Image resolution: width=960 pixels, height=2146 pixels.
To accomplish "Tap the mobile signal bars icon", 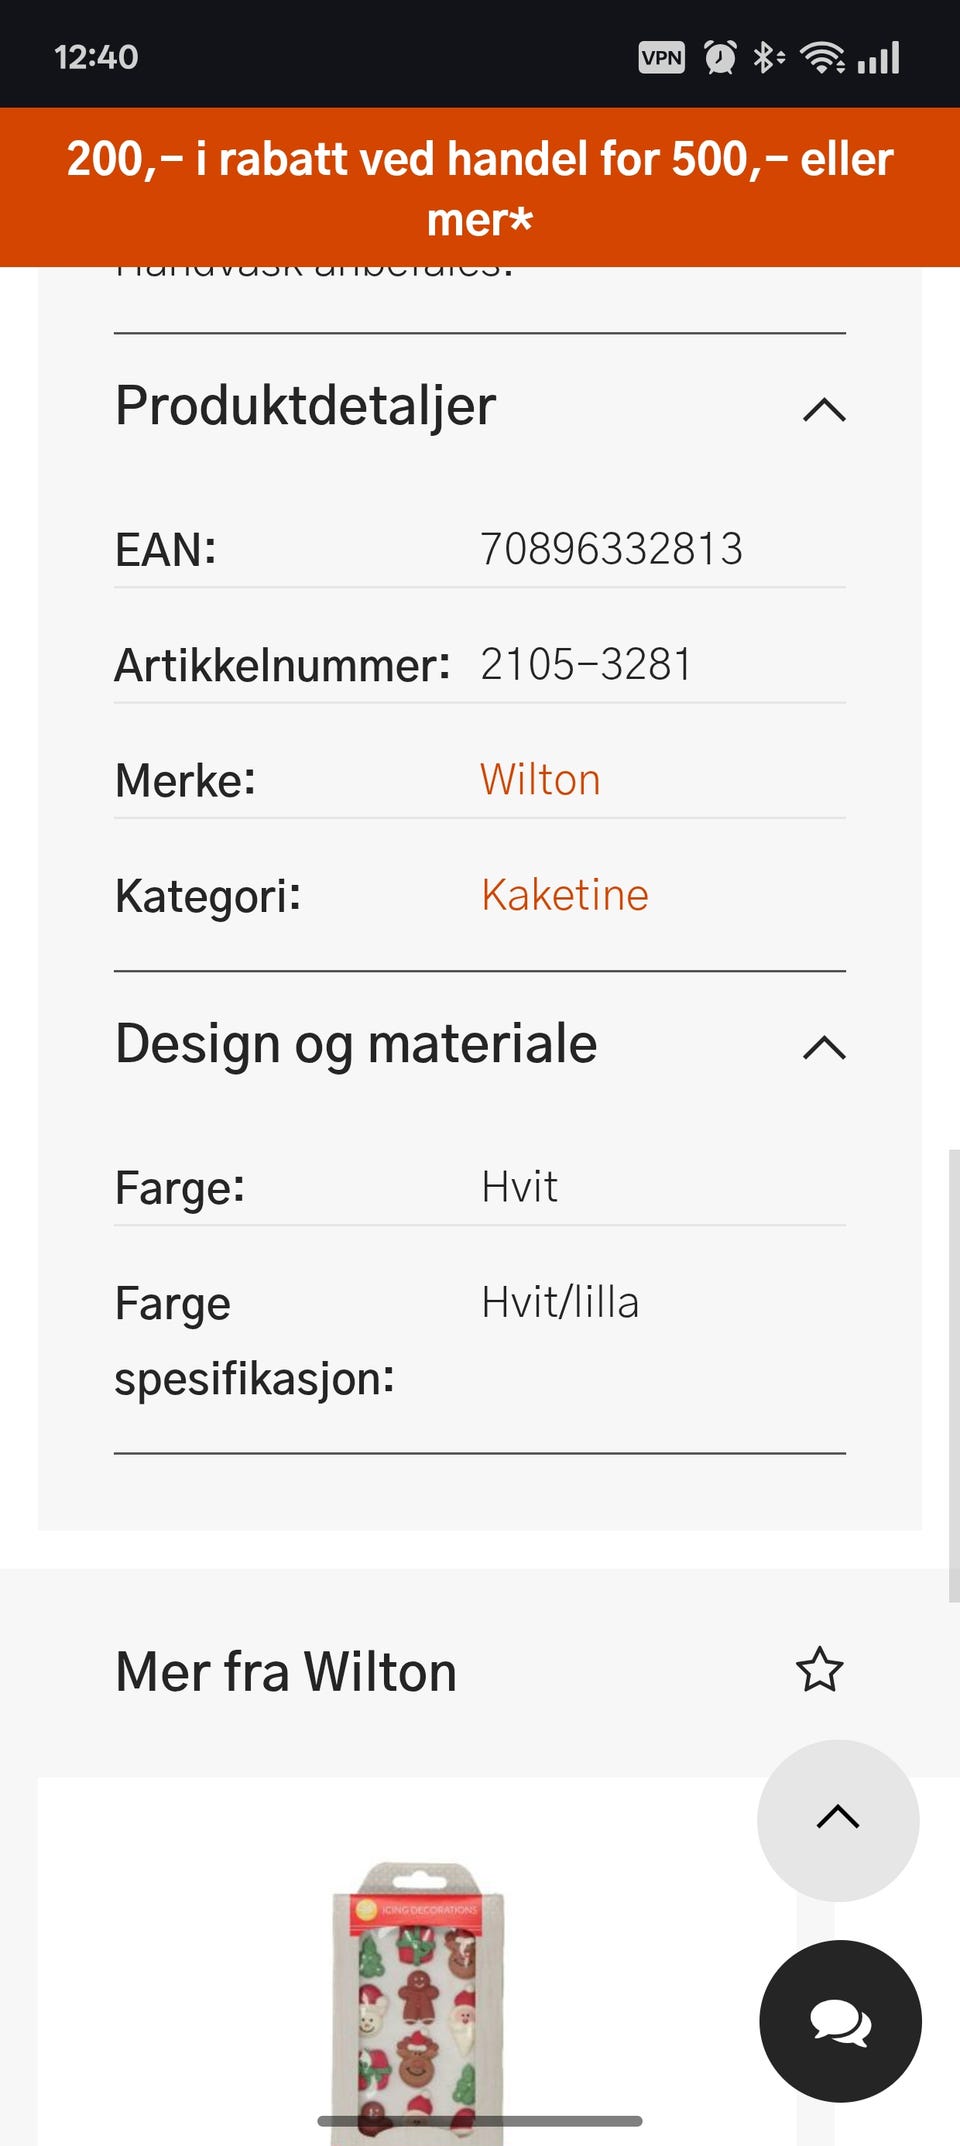I will coord(879,58).
